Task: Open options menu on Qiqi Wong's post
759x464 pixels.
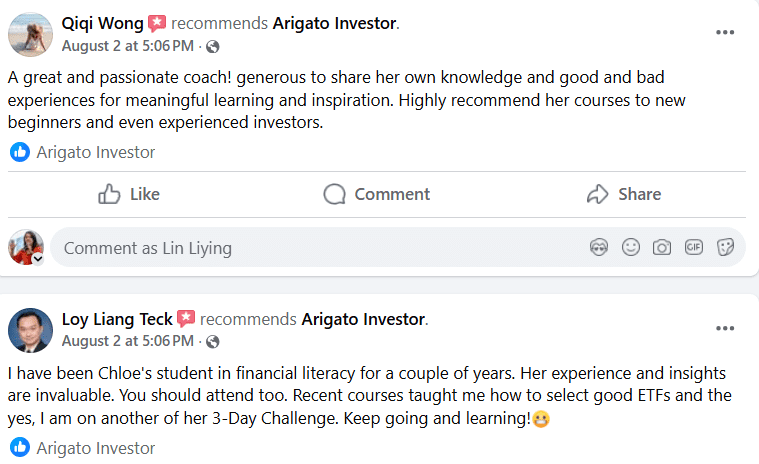Action: pos(725,32)
